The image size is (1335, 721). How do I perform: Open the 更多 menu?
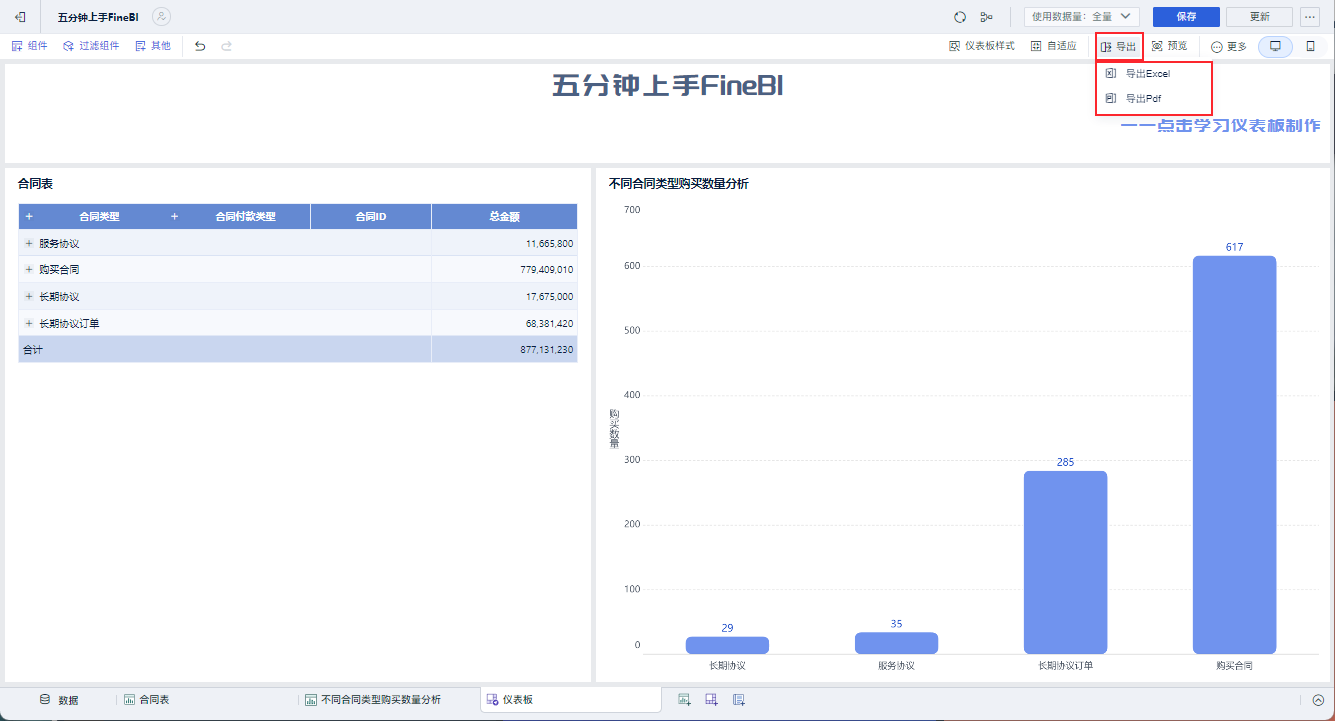coord(1229,46)
